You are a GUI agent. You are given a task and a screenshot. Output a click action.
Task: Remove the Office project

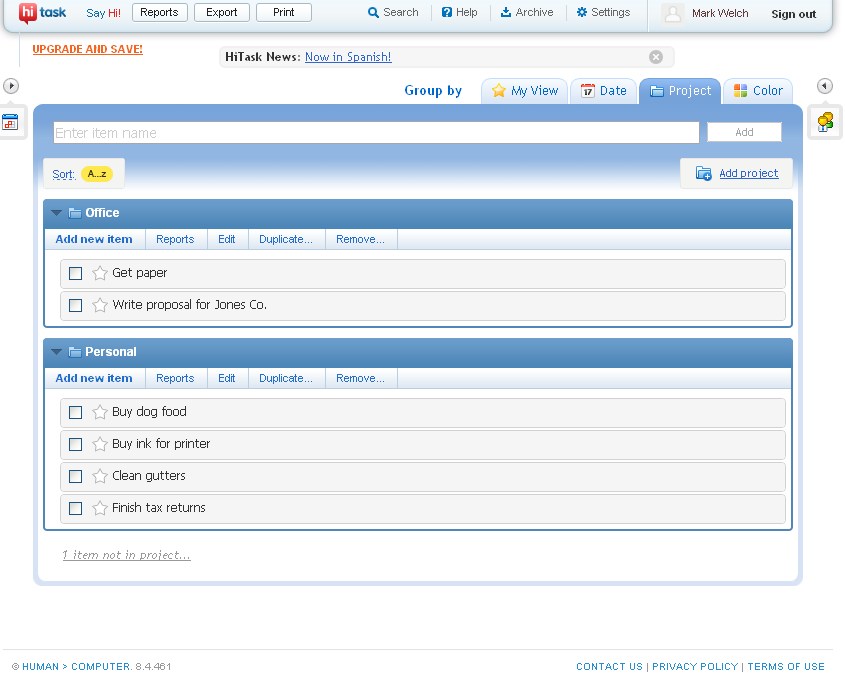(x=361, y=239)
